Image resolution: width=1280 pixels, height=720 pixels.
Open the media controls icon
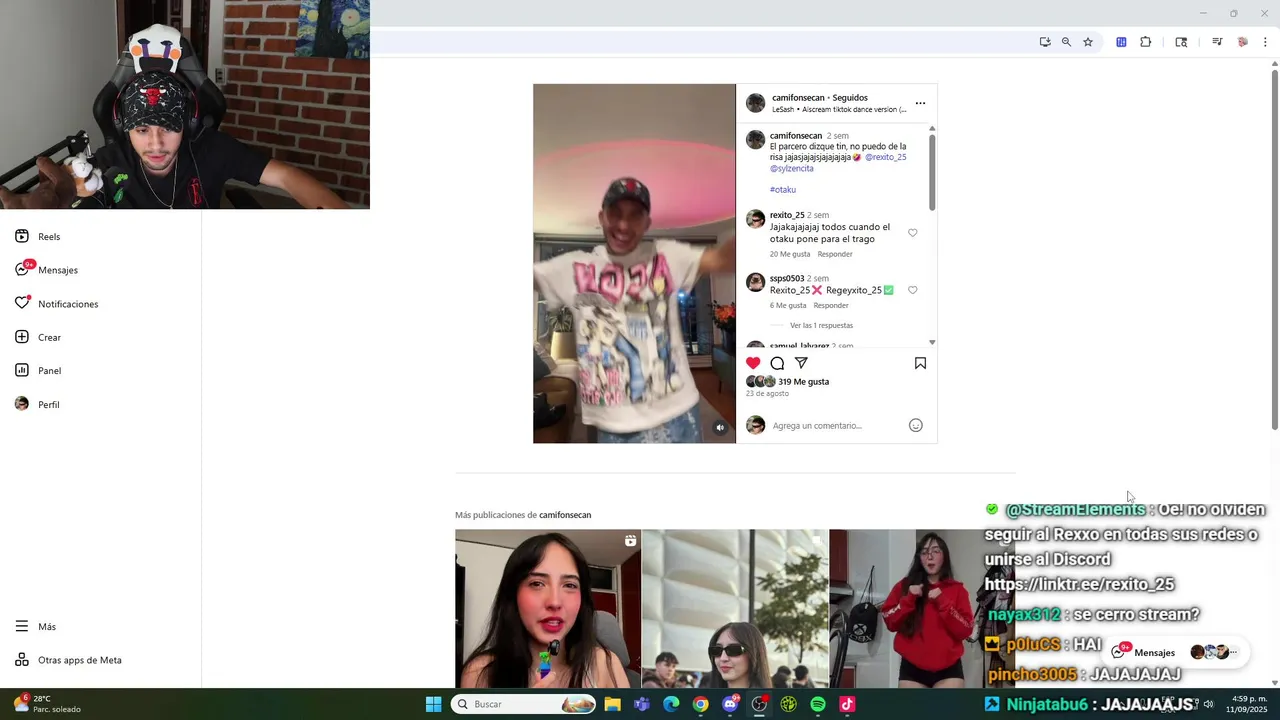tap(1217, 42)
